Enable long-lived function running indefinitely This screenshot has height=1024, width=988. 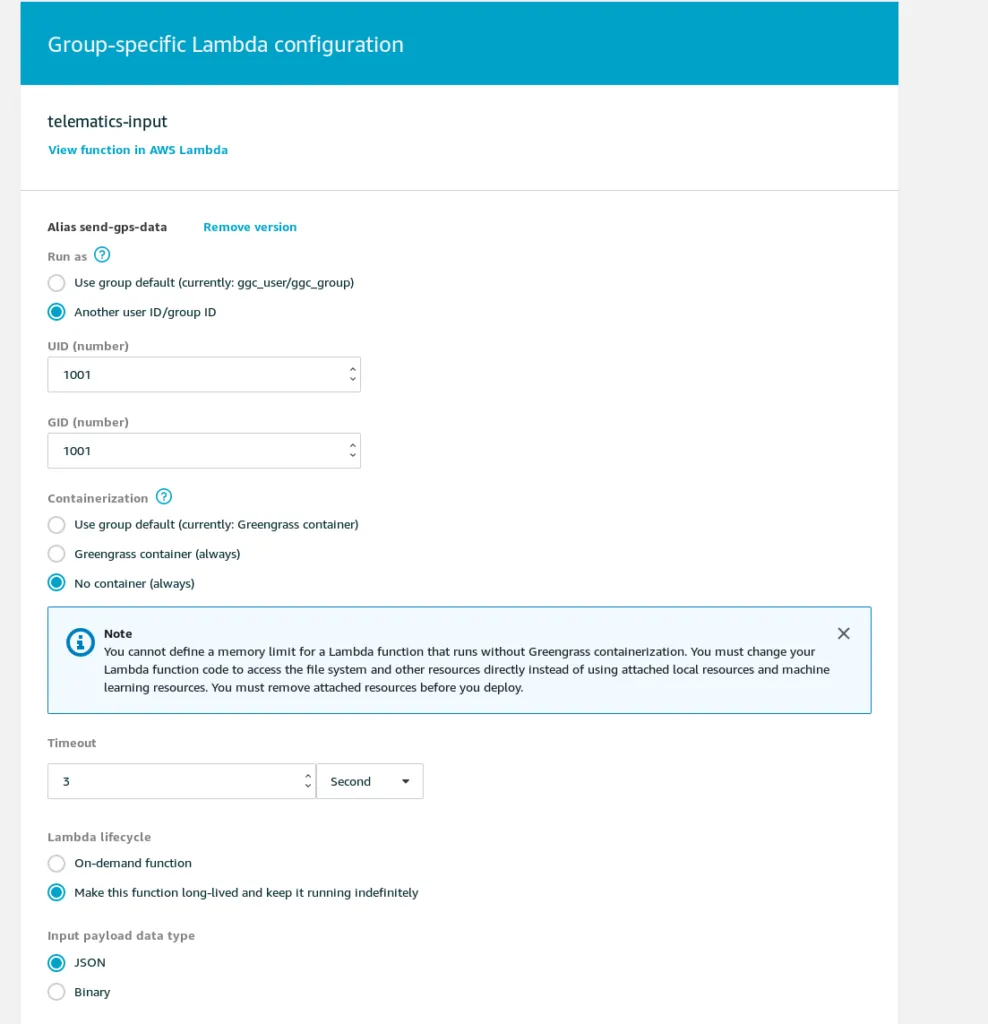point(57,893)
